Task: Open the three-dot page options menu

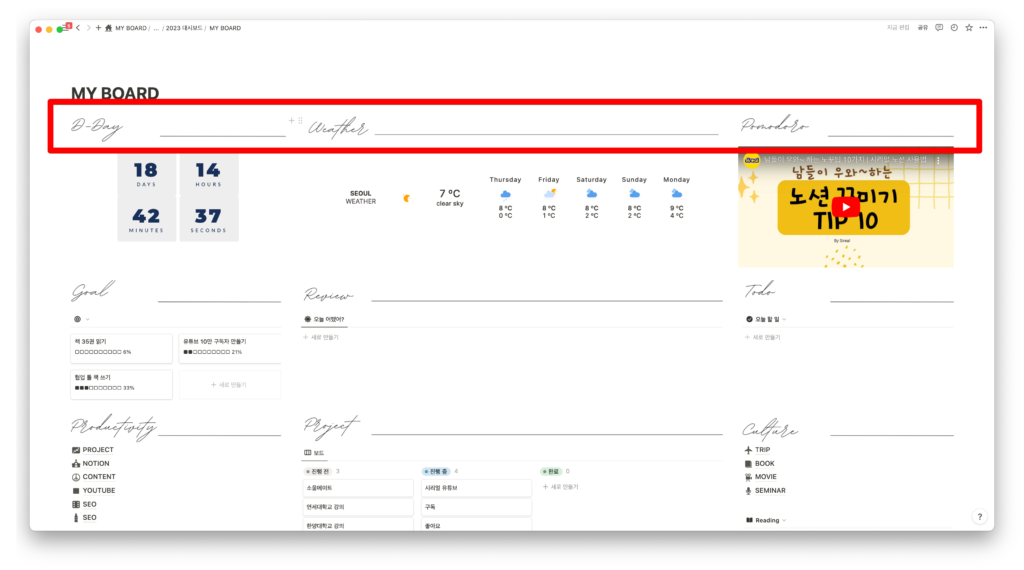Action: pos(982,28)
